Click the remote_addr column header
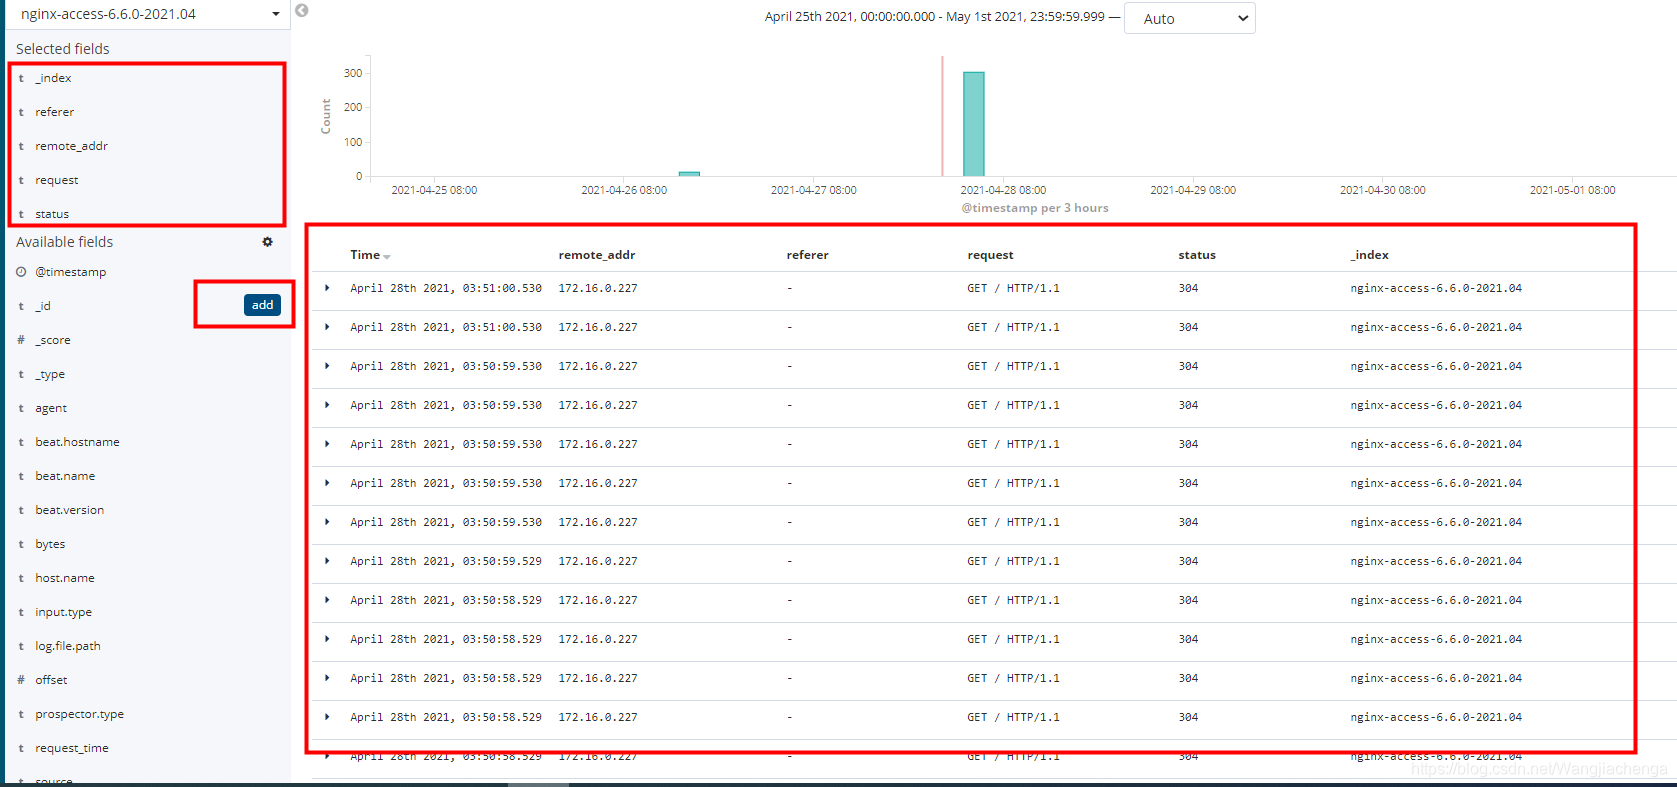This screenshot has width=1677, height=787. (x=597, y=255)
